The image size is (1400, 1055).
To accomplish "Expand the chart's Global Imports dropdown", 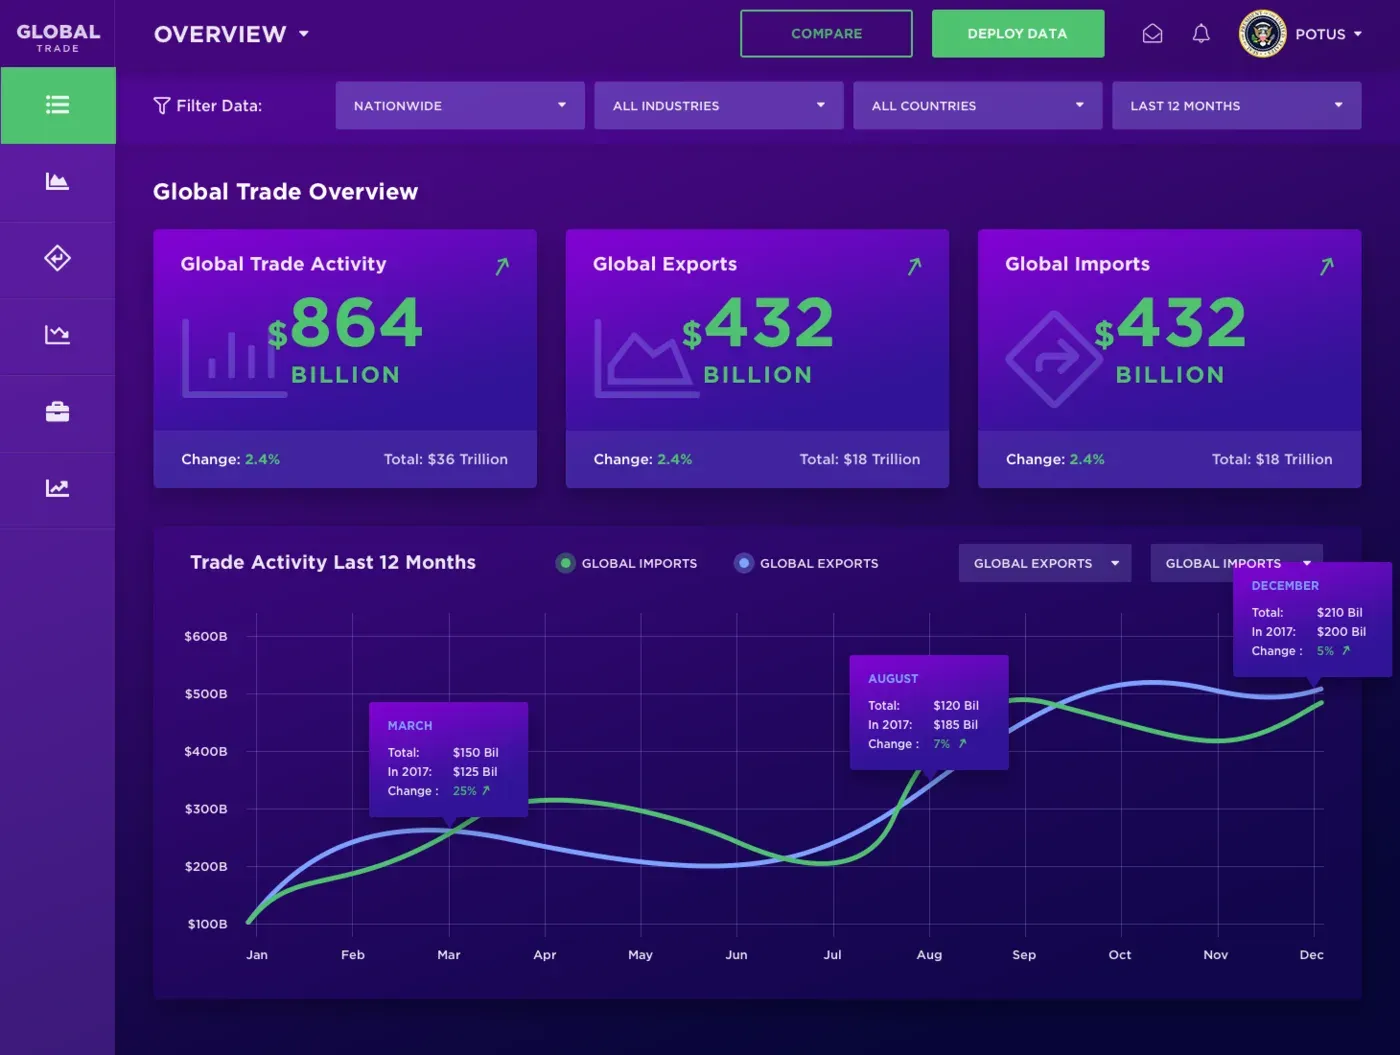I will pos(1237,563).
